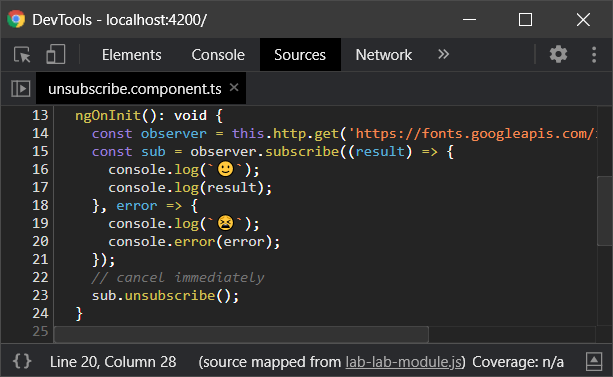613x377 pixels.
Task: Click 'Line 20, Column 28' status text
Action: (113, 362)
